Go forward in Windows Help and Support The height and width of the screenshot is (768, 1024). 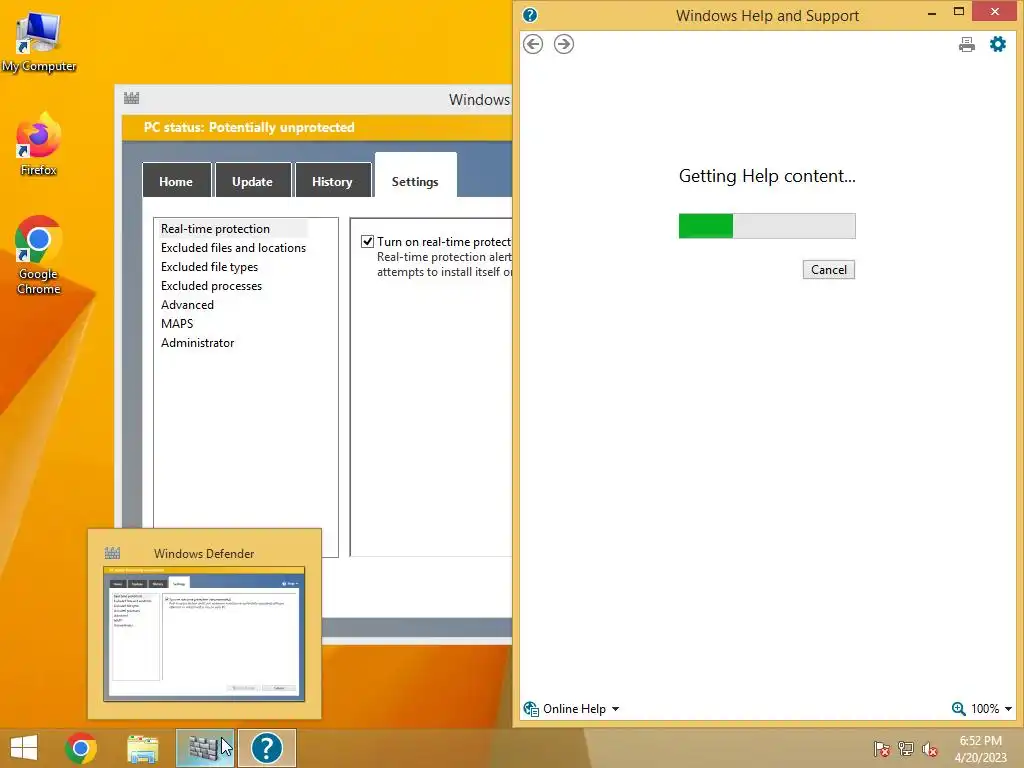point(564,44)
